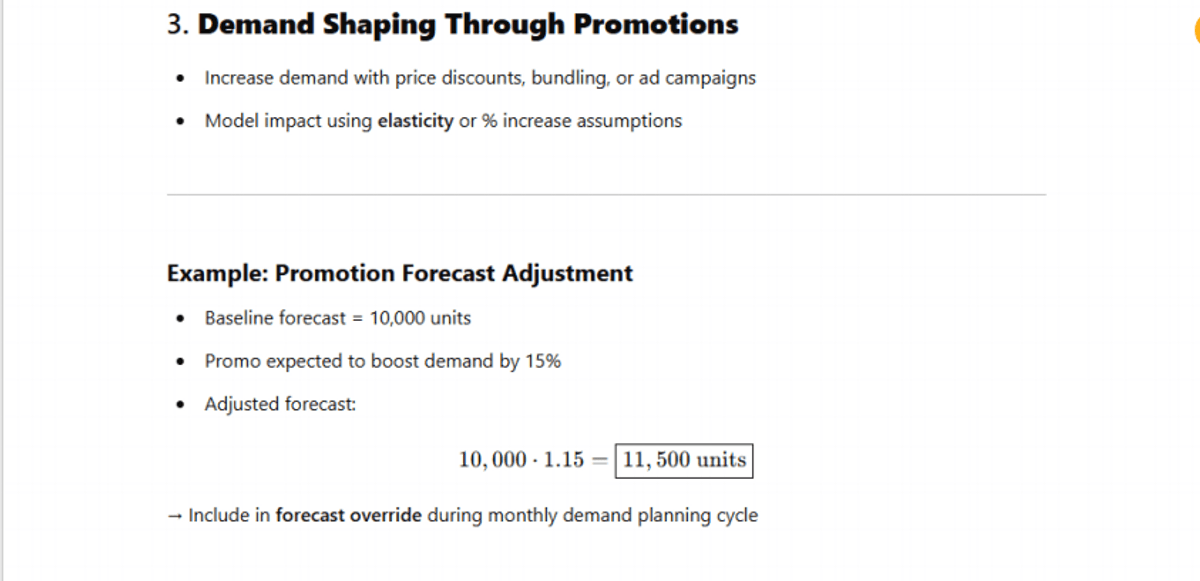Viewport: 1200px width, 581px height.
Task: Click the arrow symbol before "Include in"
Action: pyautogui.click(x=175, y=516)
